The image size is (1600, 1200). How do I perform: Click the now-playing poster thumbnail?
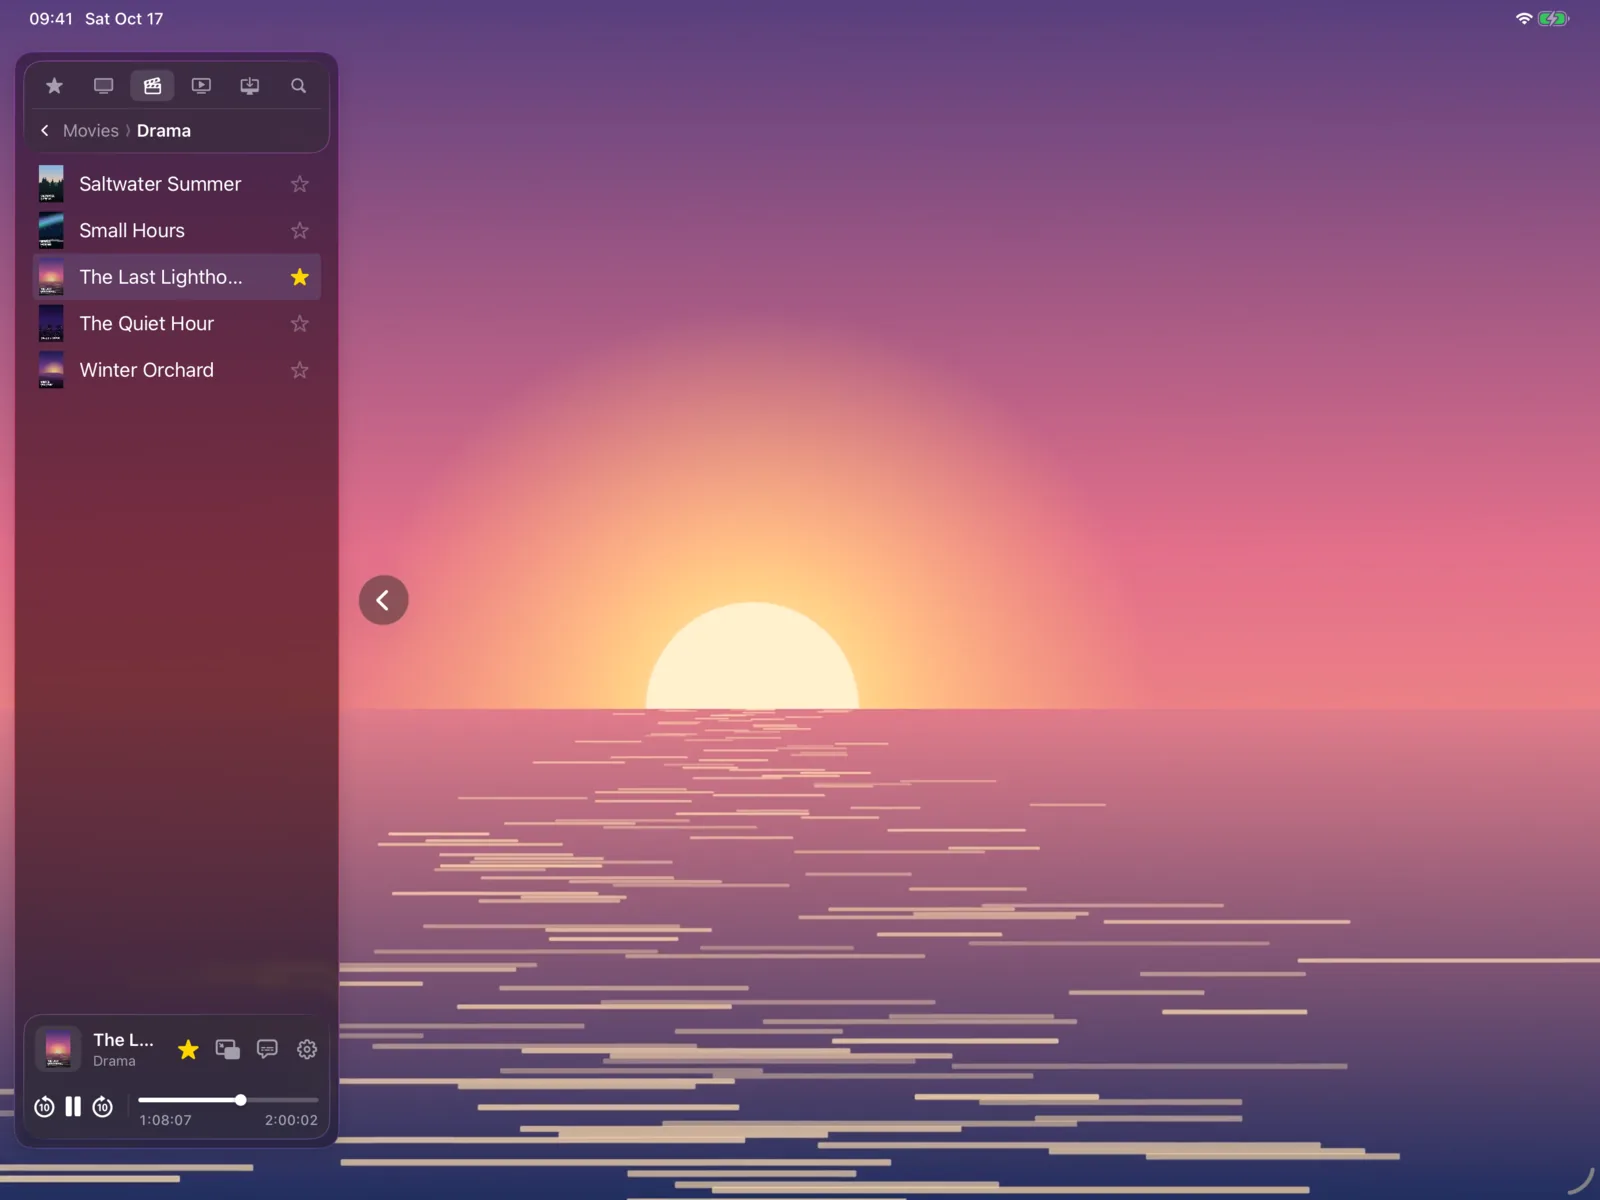tap(58, 1049)
